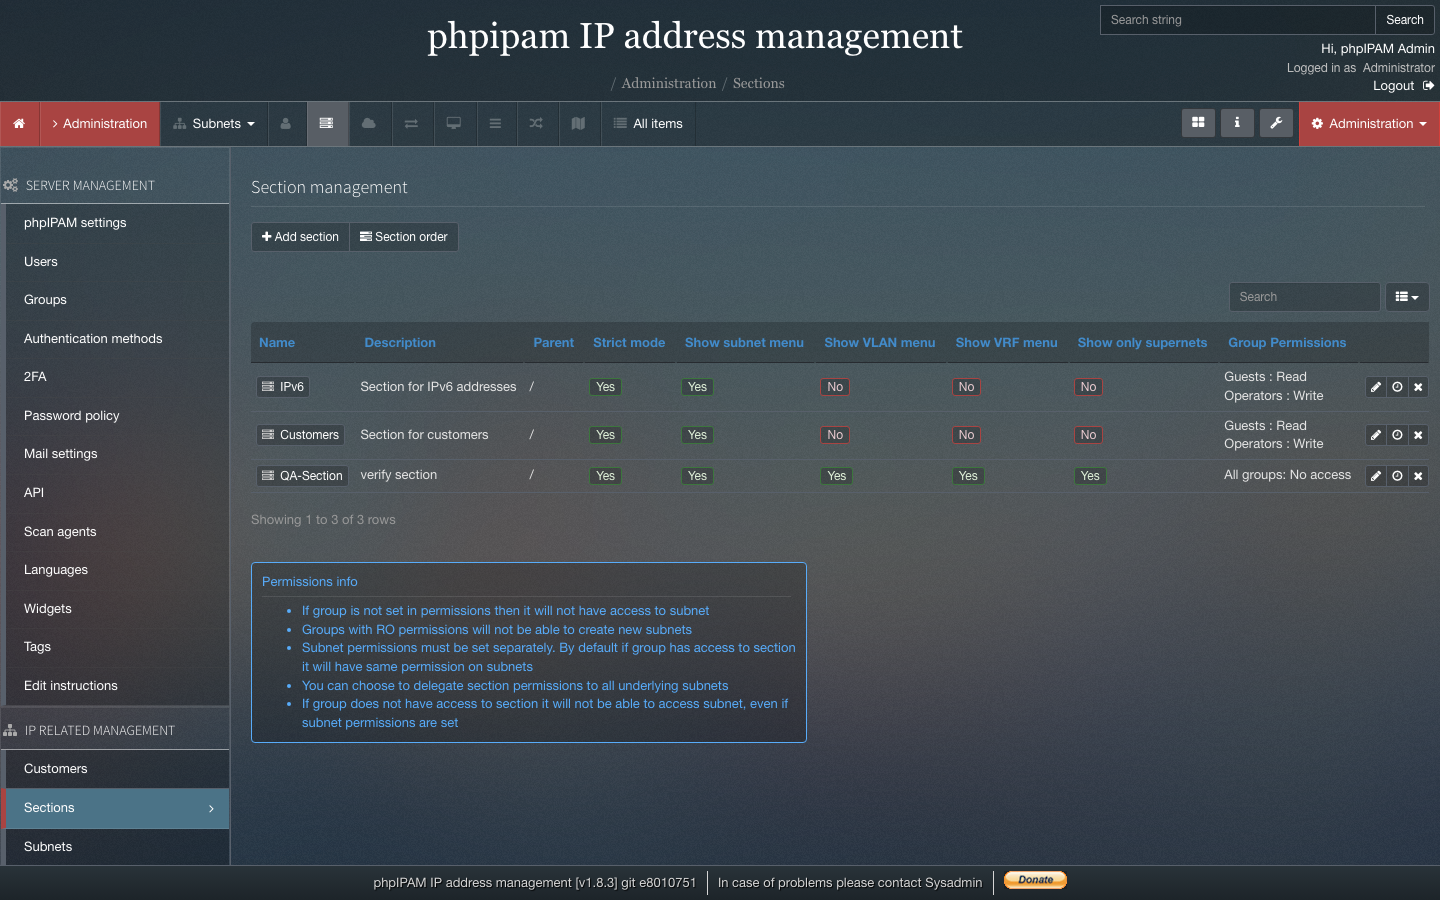Click the Add section button
Screen dimensions: 1440x900
tap(300, 237)
